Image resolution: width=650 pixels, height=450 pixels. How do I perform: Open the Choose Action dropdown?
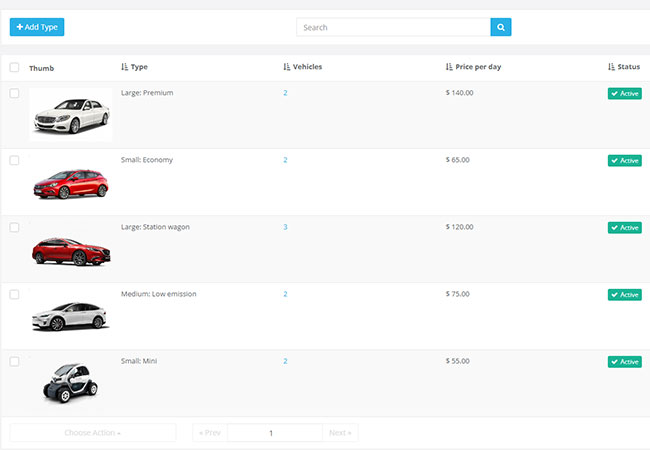[x=93, y=433]
